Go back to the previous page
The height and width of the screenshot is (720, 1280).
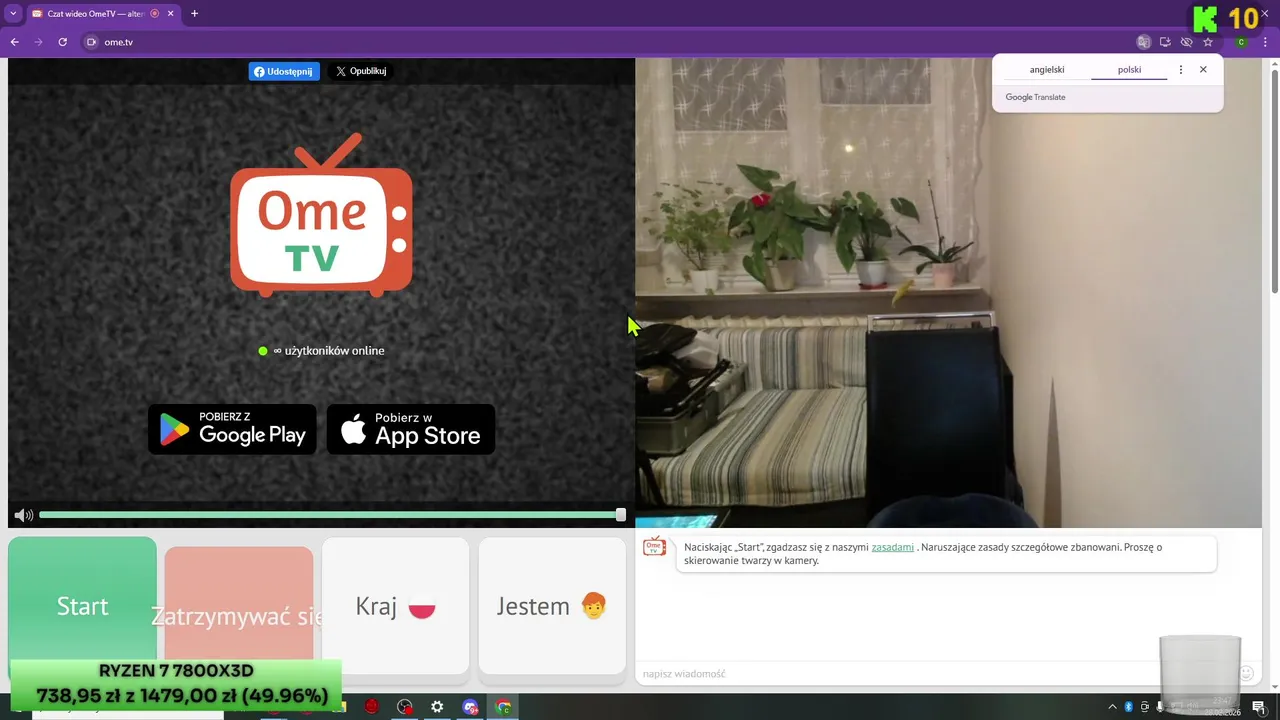(x=14, y=42)
